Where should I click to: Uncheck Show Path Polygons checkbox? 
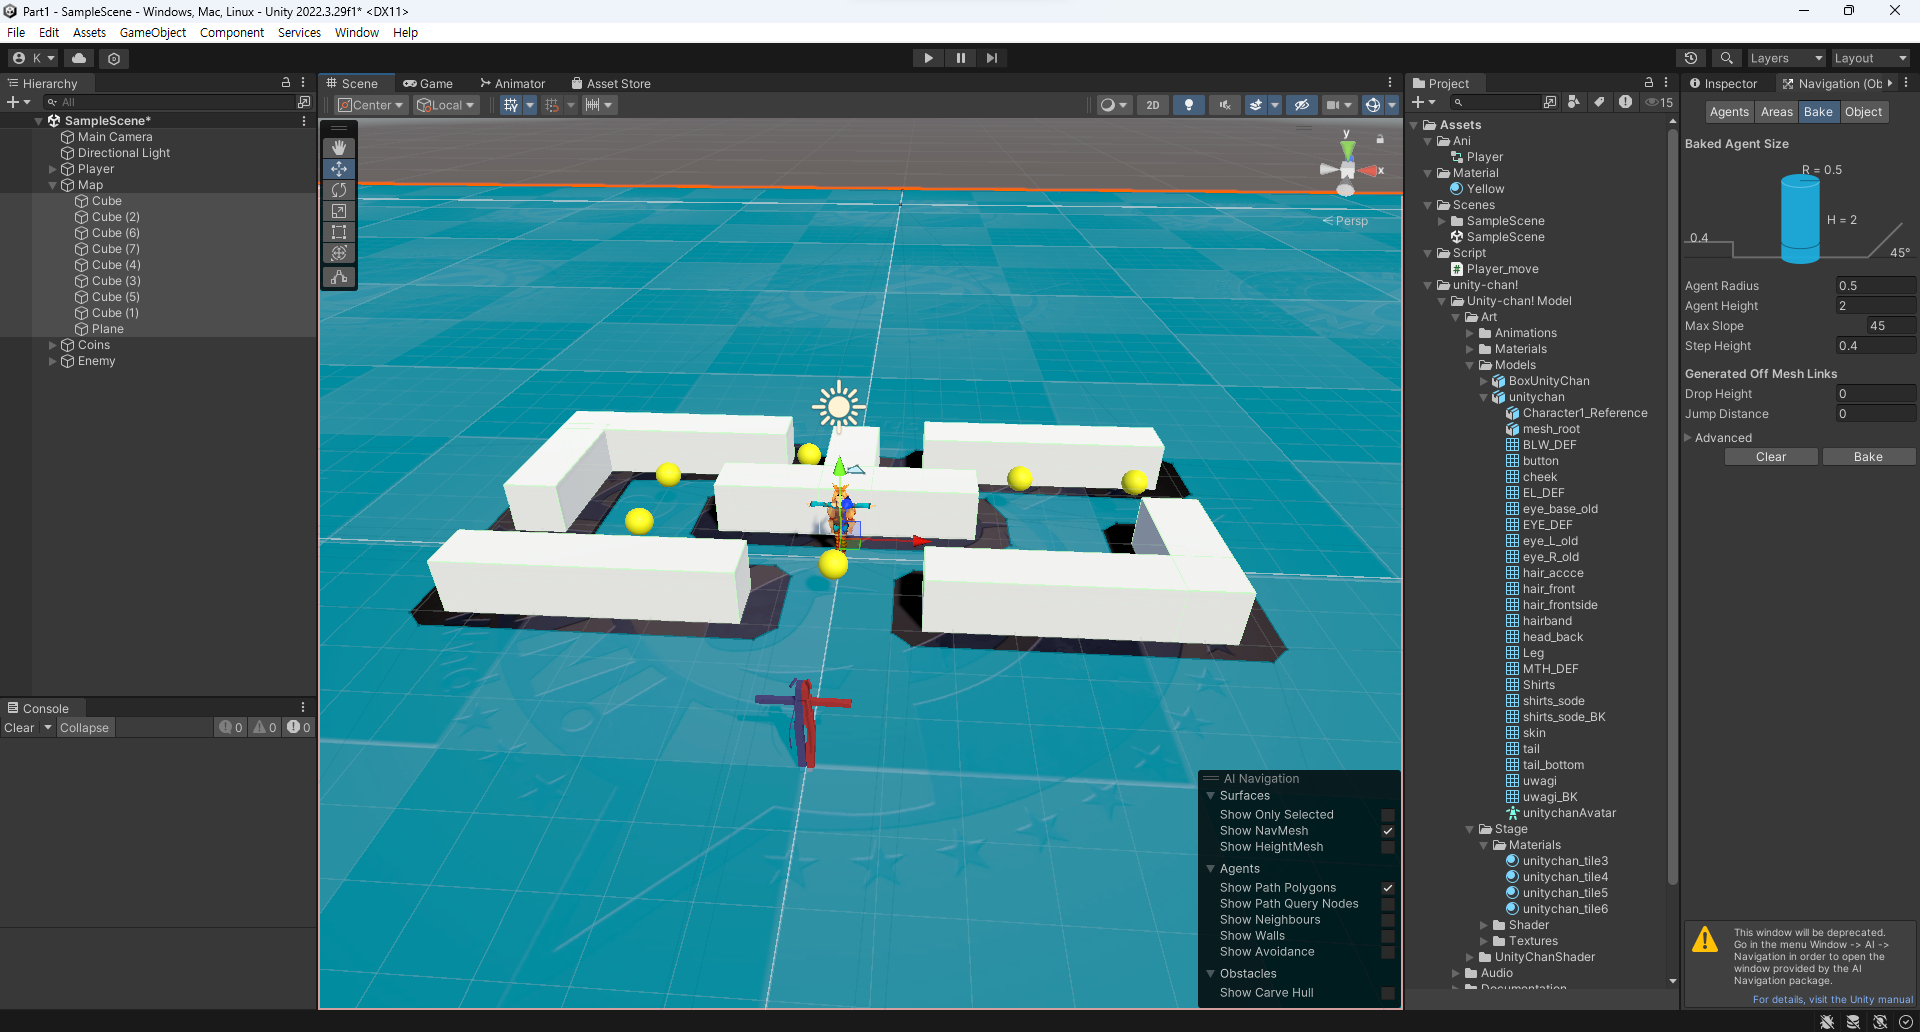coord(1388,888)
